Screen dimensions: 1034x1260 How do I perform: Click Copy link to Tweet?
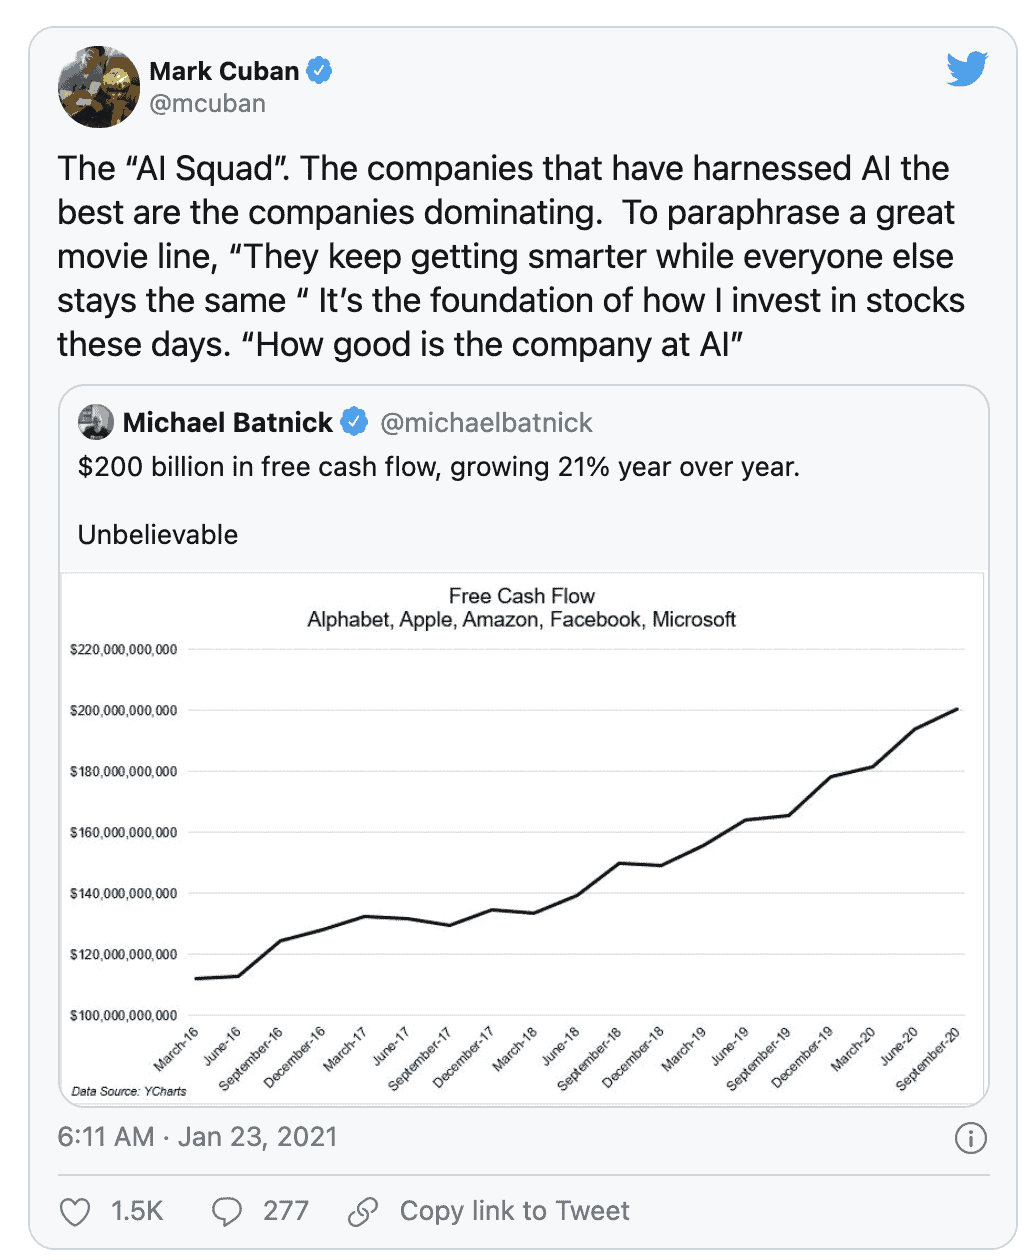click(514, 1211)
